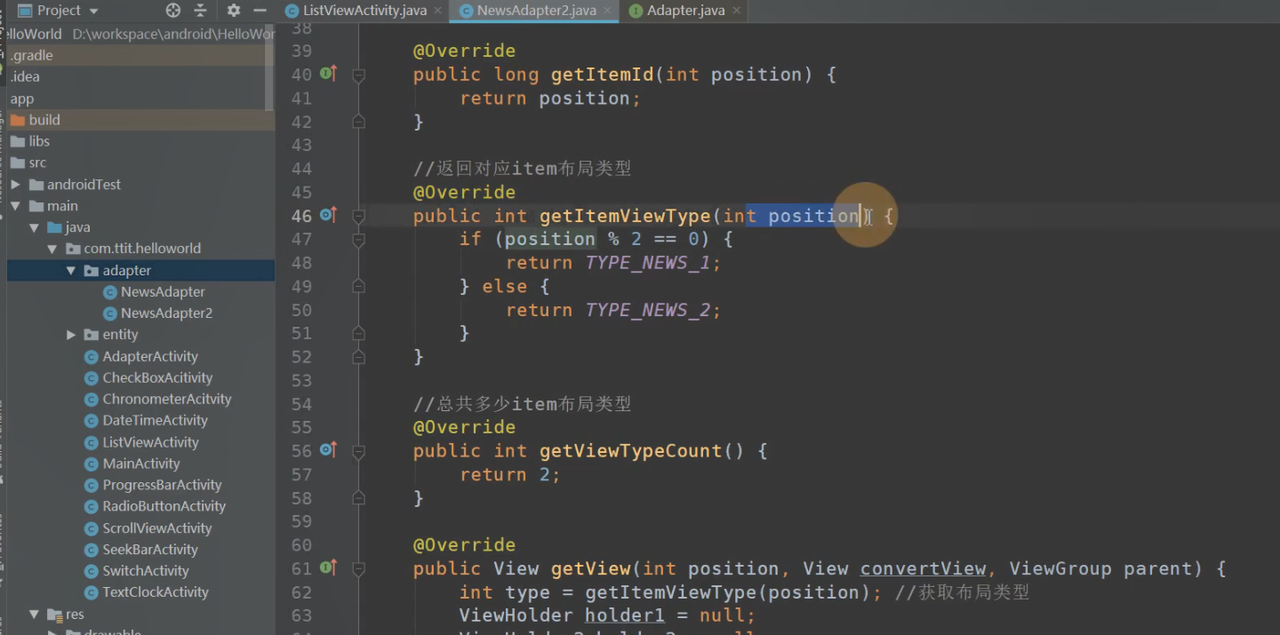Screen dimensions: 1280x635
Task: Open SeekBarActivity class in tree
Action: click(150, 549)
